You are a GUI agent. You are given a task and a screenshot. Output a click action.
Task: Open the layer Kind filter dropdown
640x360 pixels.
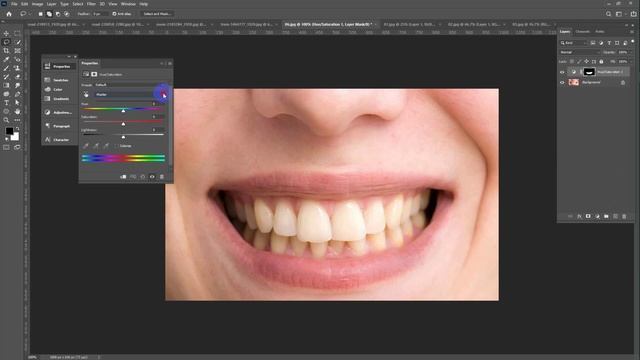tap(573, 43)
